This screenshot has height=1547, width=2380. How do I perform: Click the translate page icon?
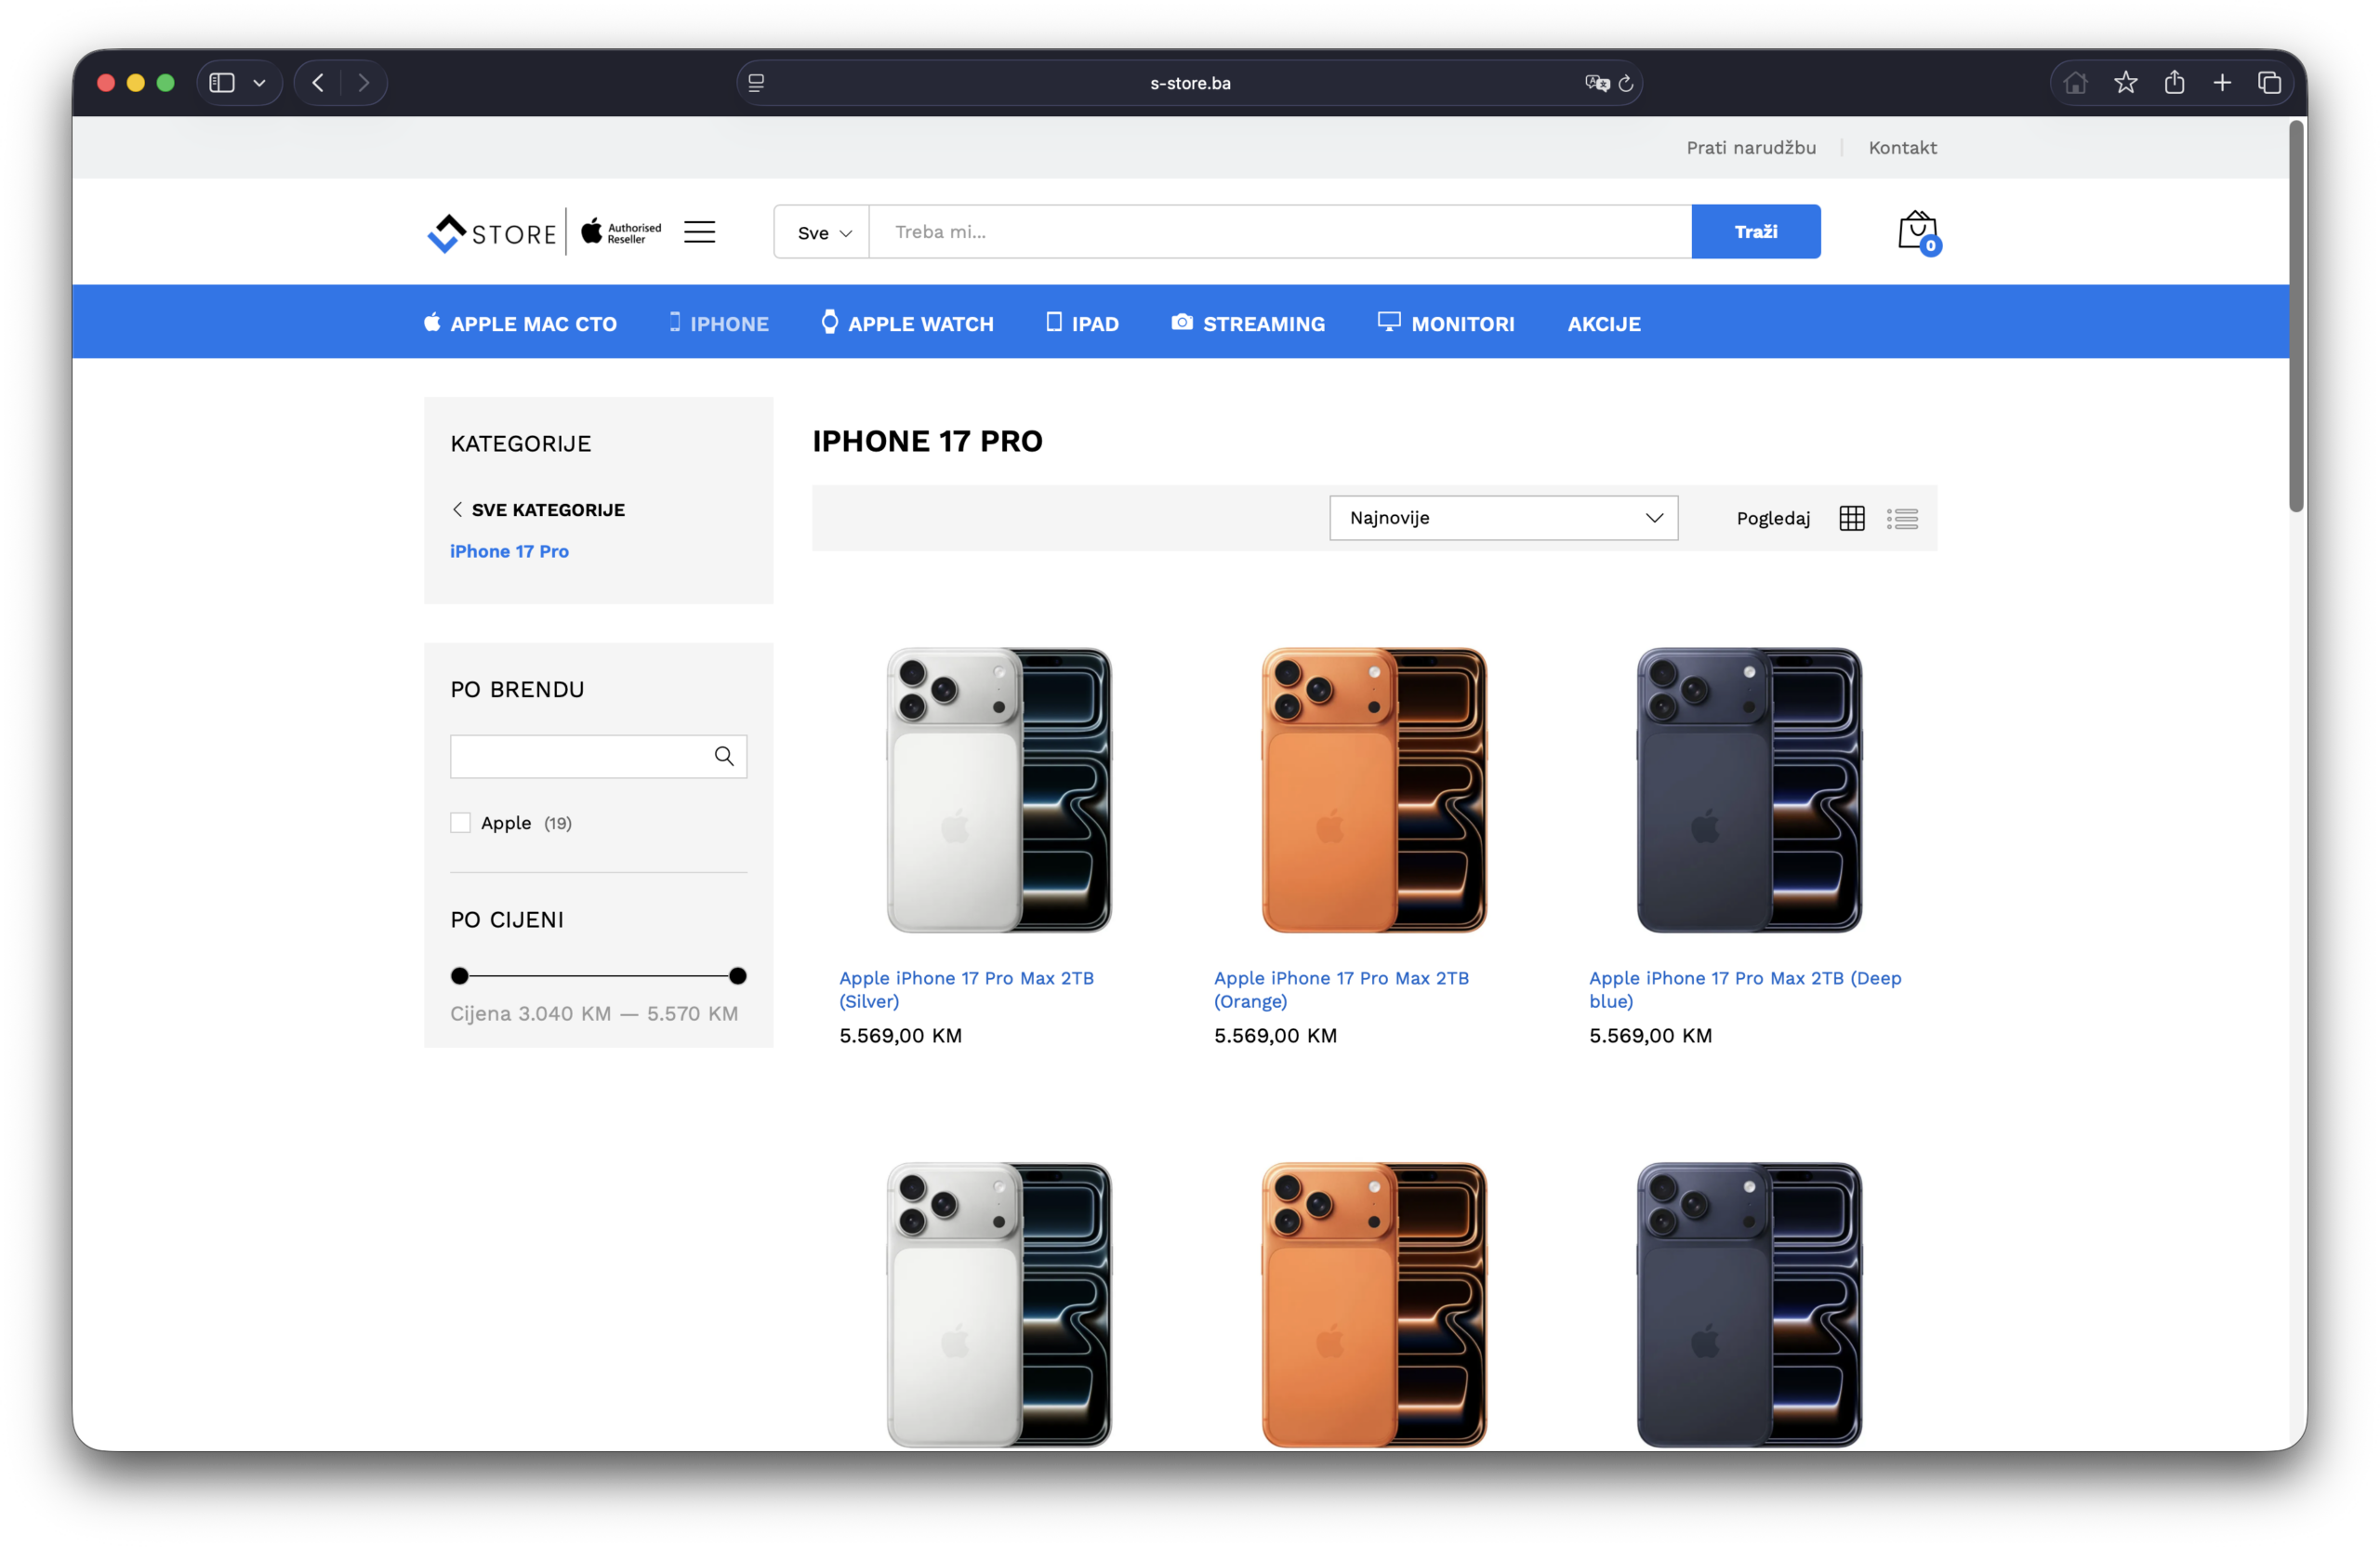(1596, 83)
